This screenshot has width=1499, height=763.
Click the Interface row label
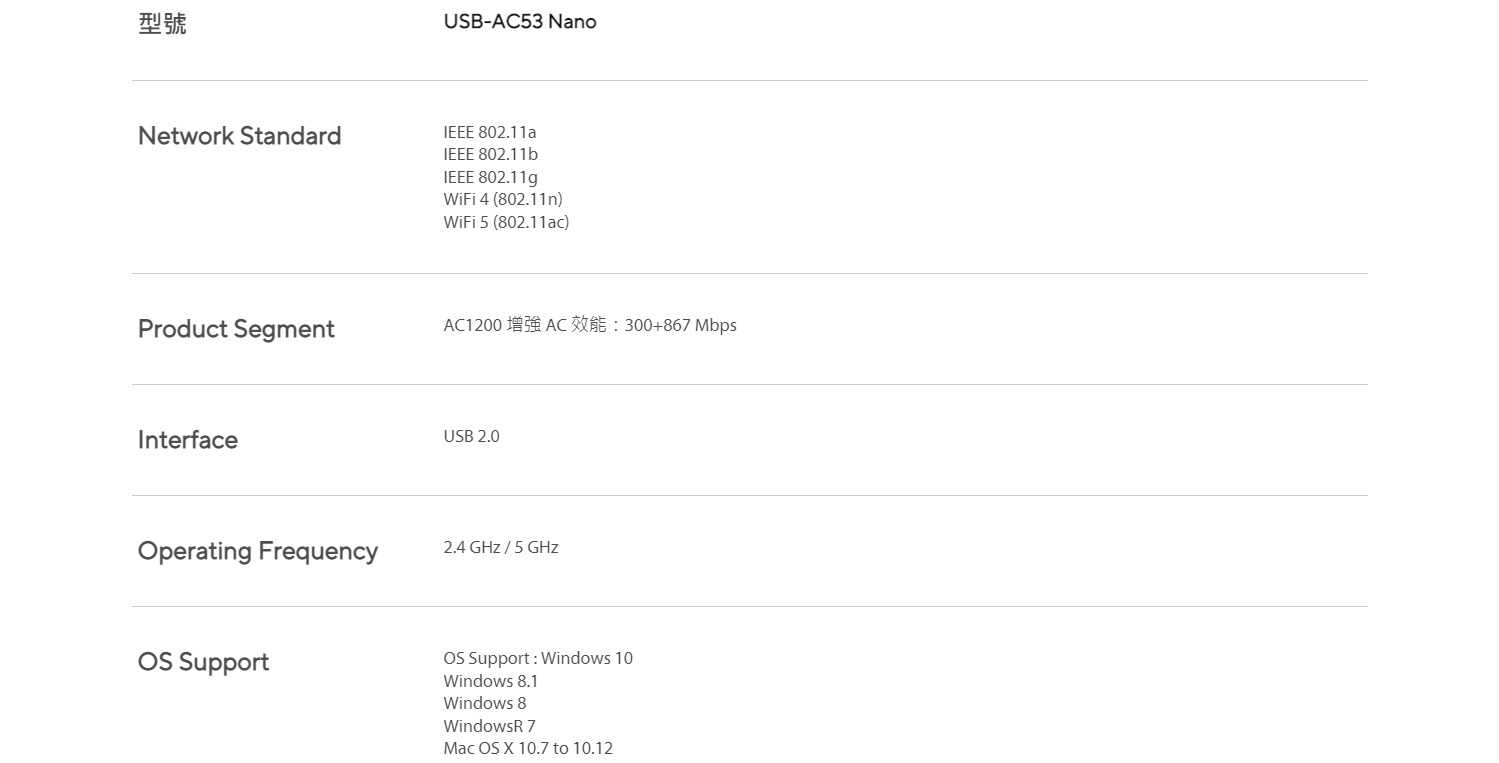point(188,440)
